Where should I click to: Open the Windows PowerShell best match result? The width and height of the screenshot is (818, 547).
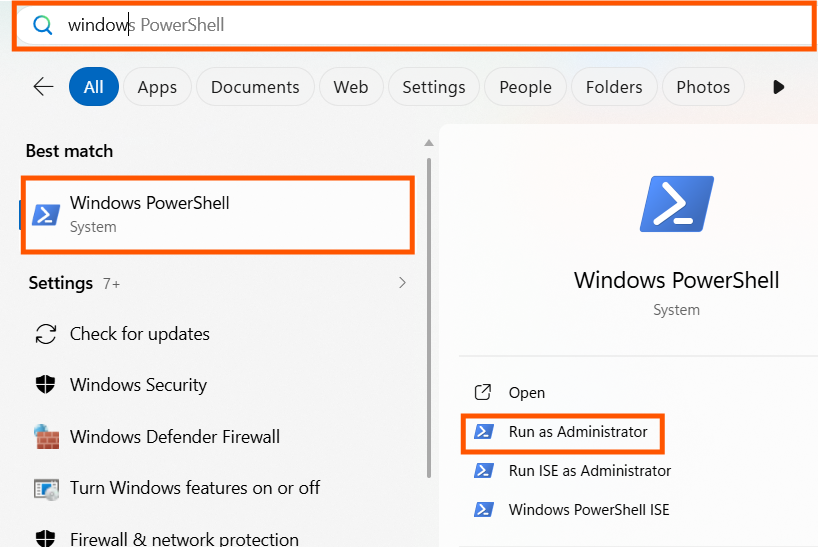coord(218,214)
